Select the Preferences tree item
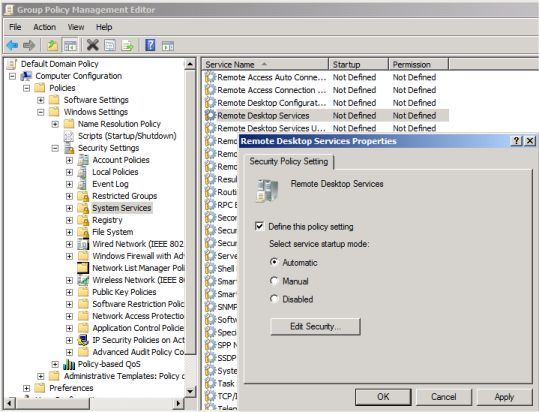Image resolution: width=539 pixels, height=412 pixels. point(71,388)
